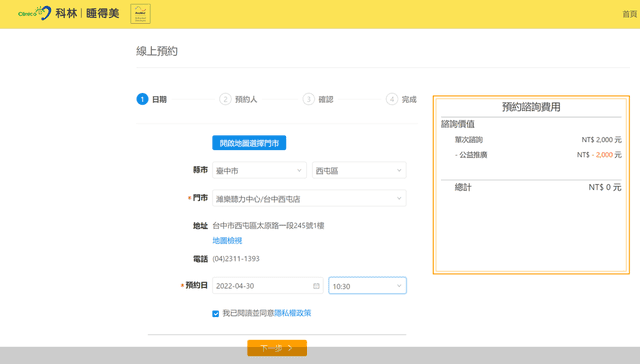Click step 3 確認 circle indicator
The width and height of the screenshot is (640, 364).
tap(309, 99)
